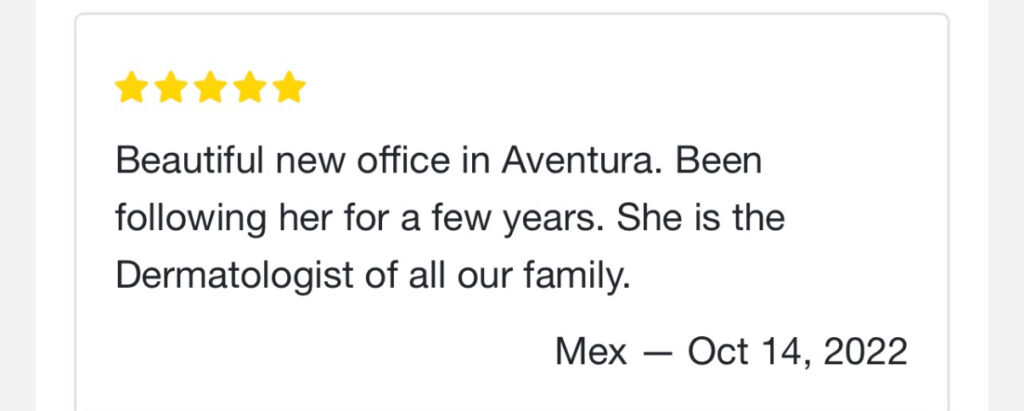Screen dimensions: 1024x411
Task: Click the fifth and last star
Action: pyautogui.click(x=288, y=88)
